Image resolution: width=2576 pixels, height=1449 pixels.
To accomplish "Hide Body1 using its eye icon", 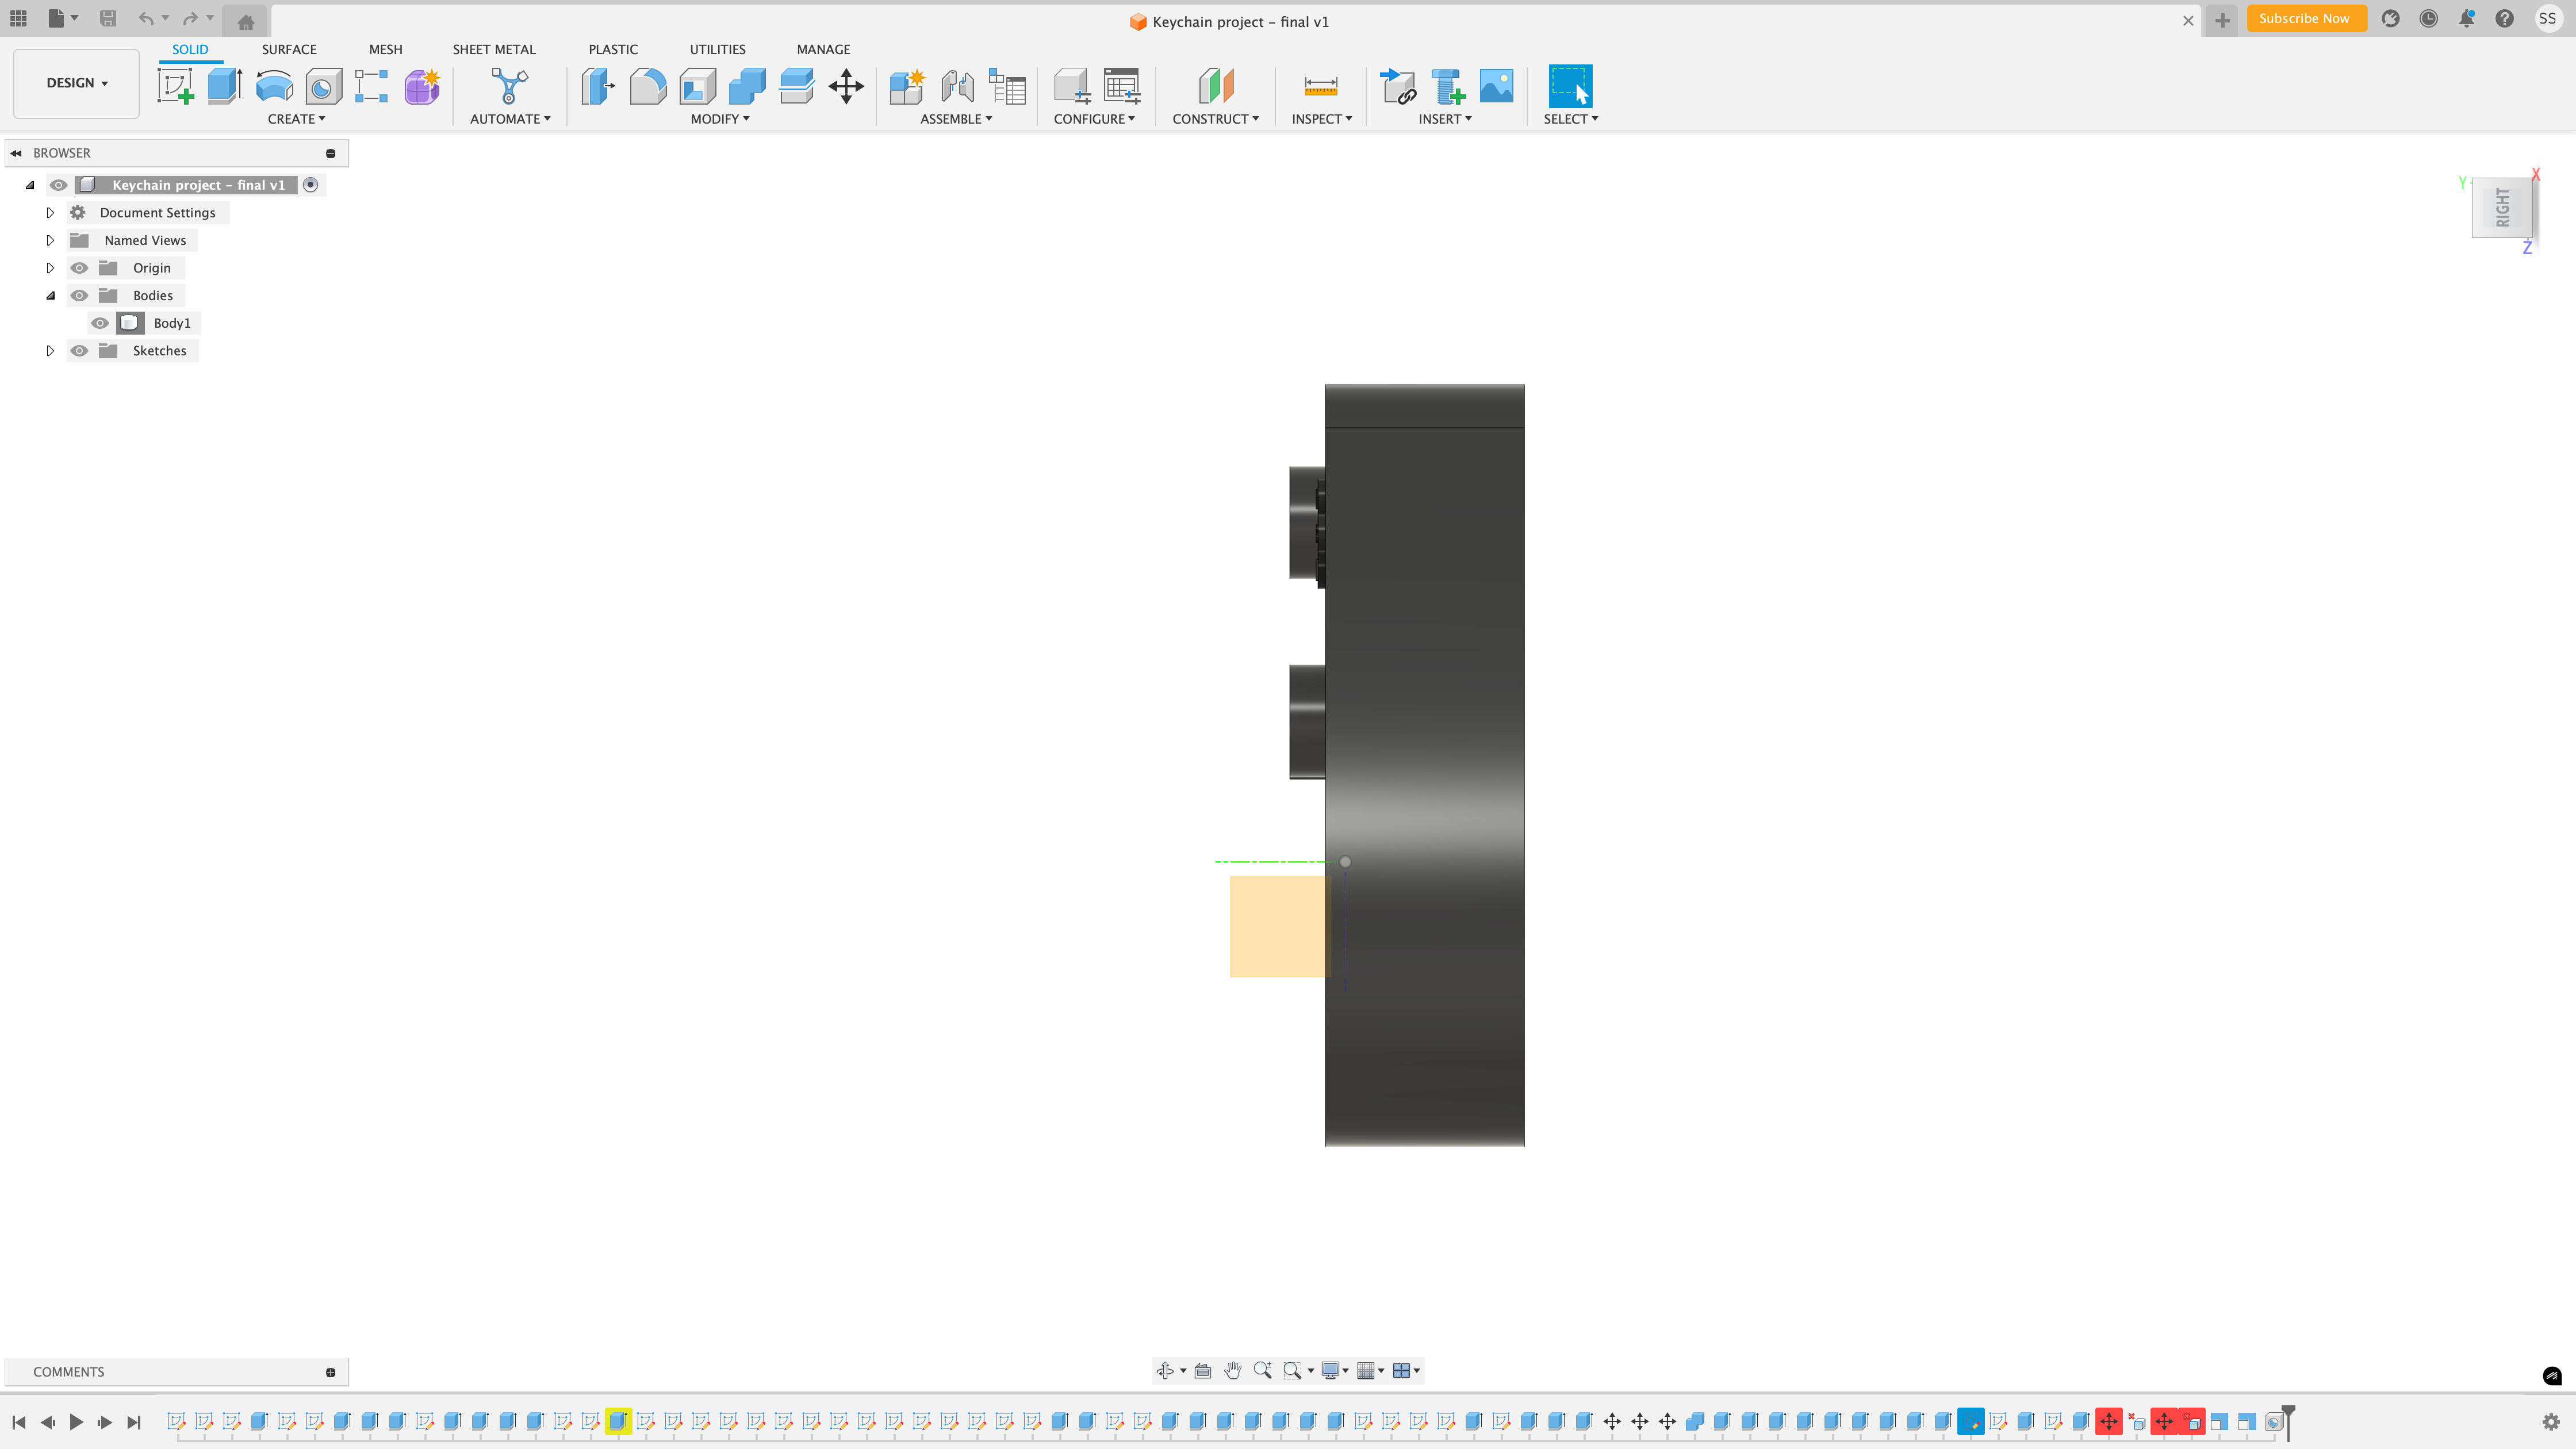I will (x=100, y=323).
